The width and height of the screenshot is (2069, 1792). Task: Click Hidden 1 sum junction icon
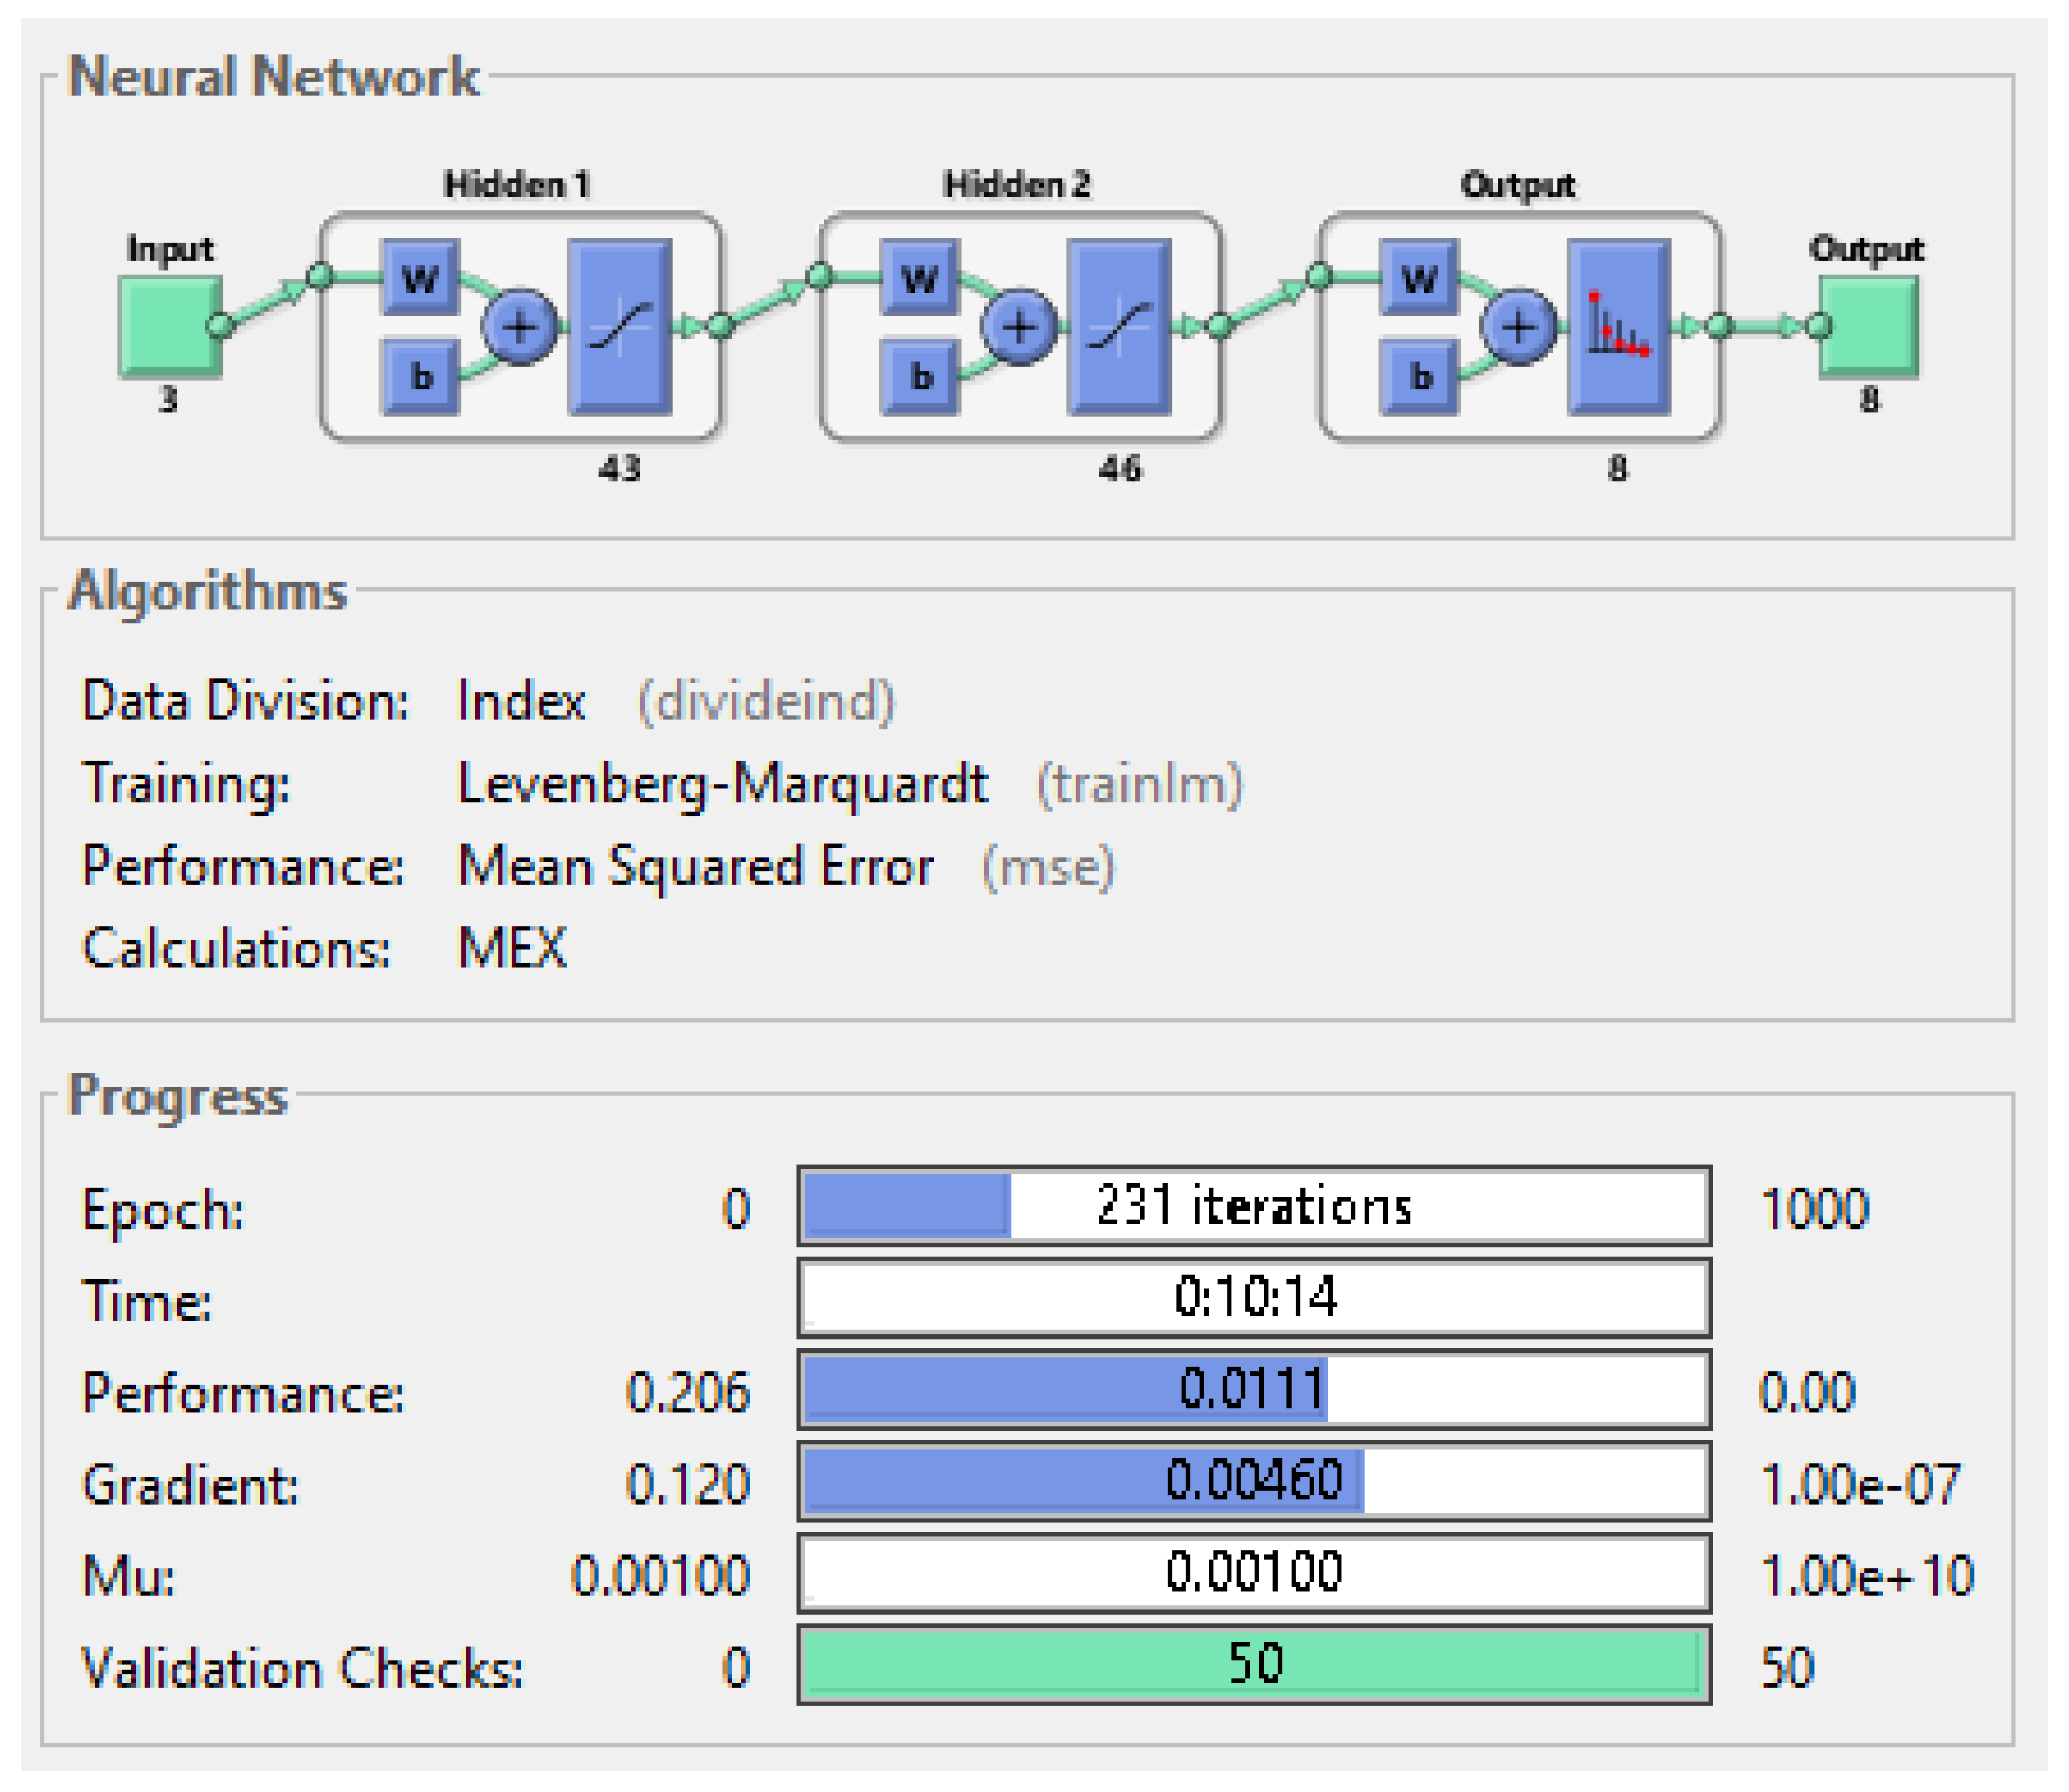click(x=519, y=327)
